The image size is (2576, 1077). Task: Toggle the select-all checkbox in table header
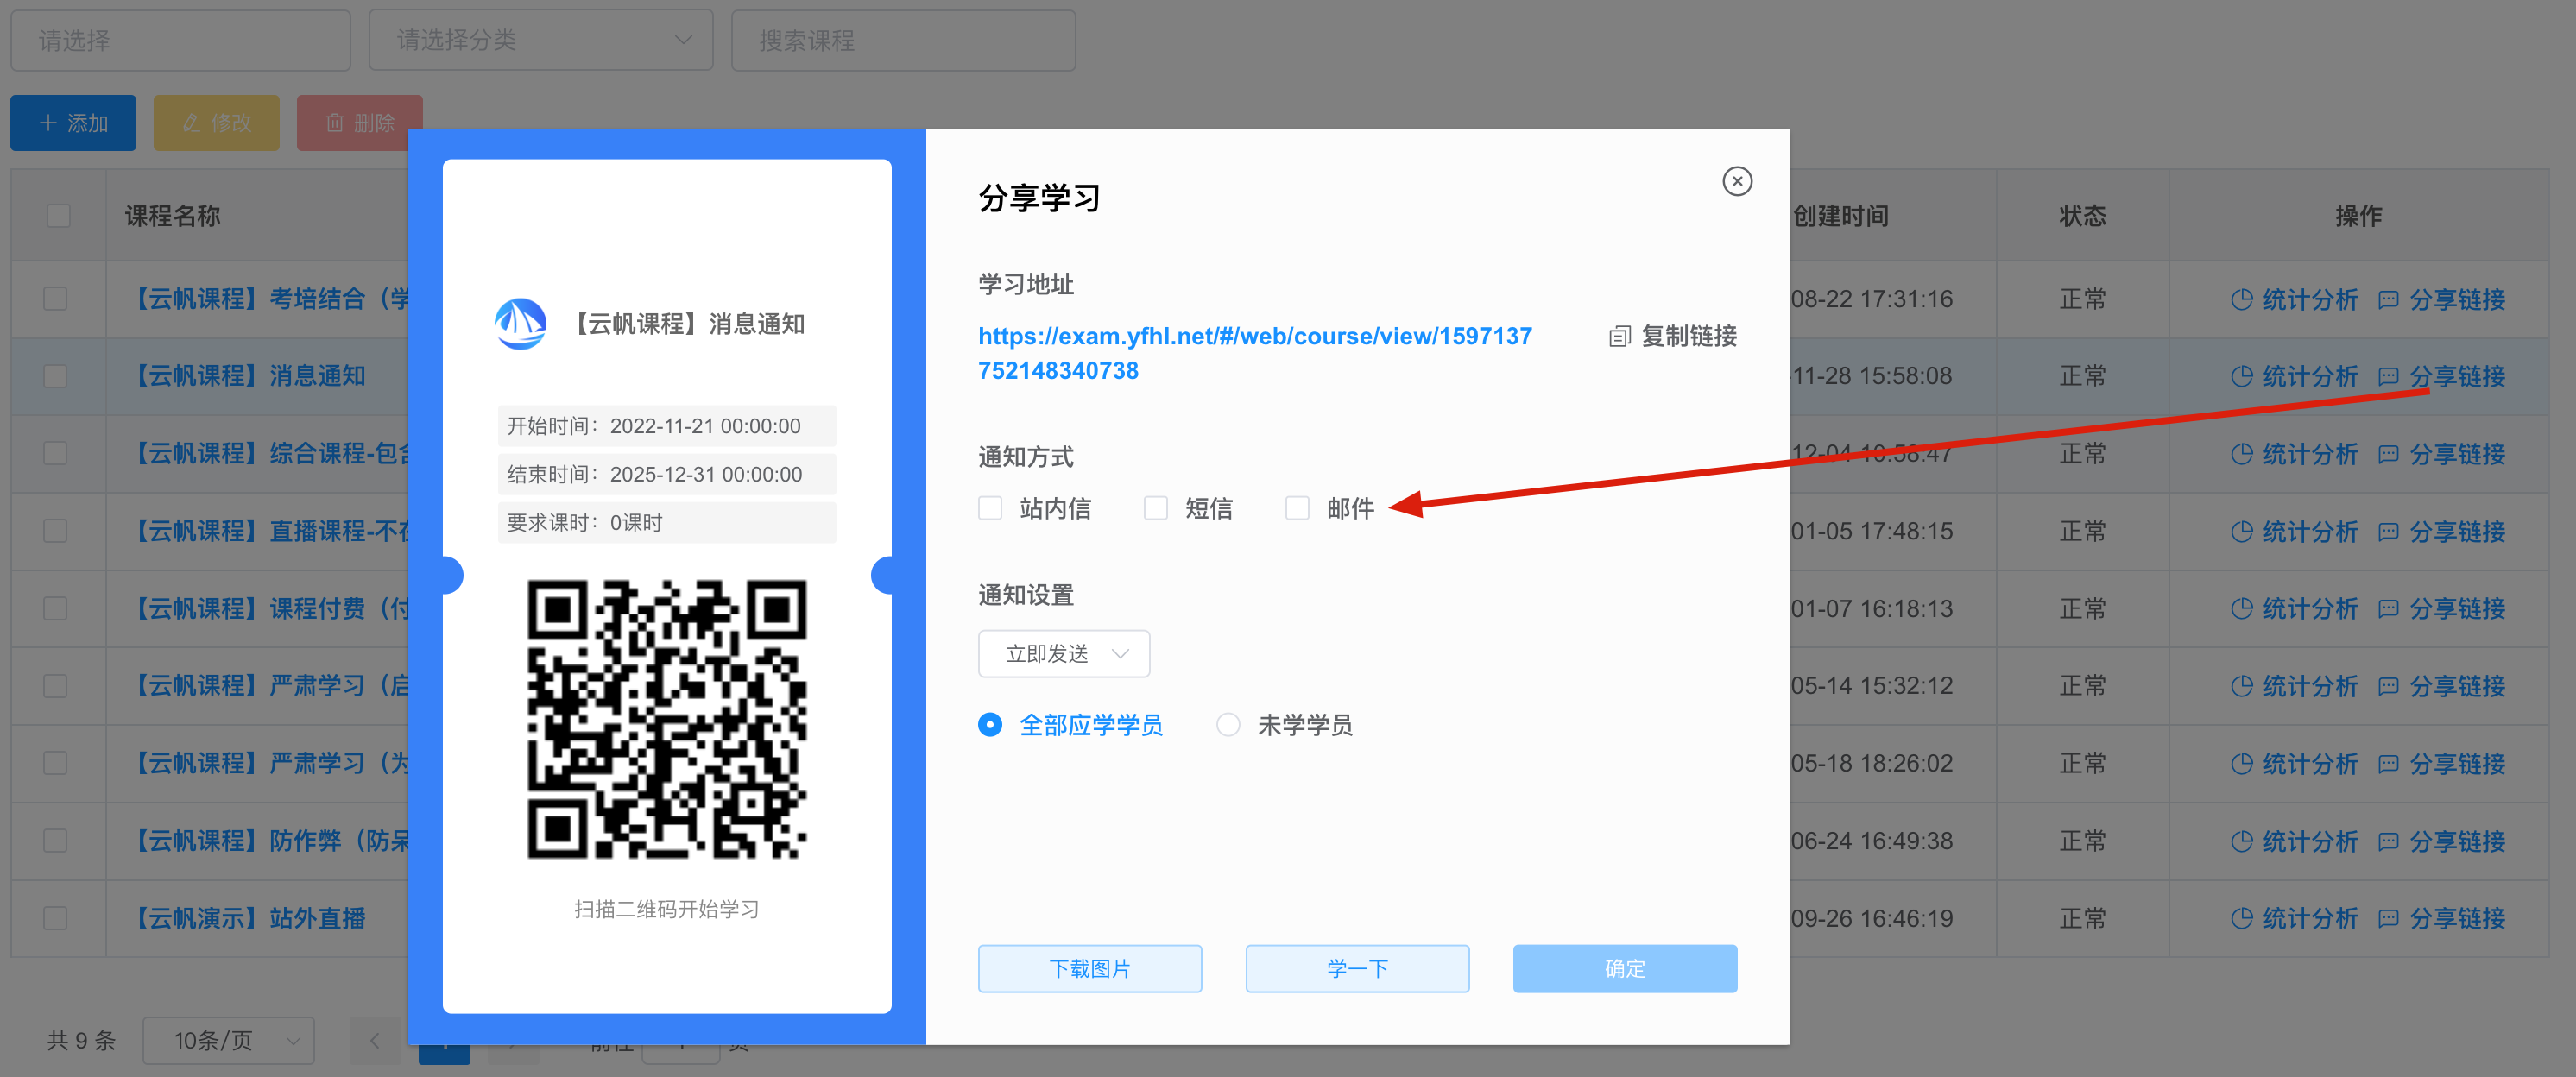point(58,216)
